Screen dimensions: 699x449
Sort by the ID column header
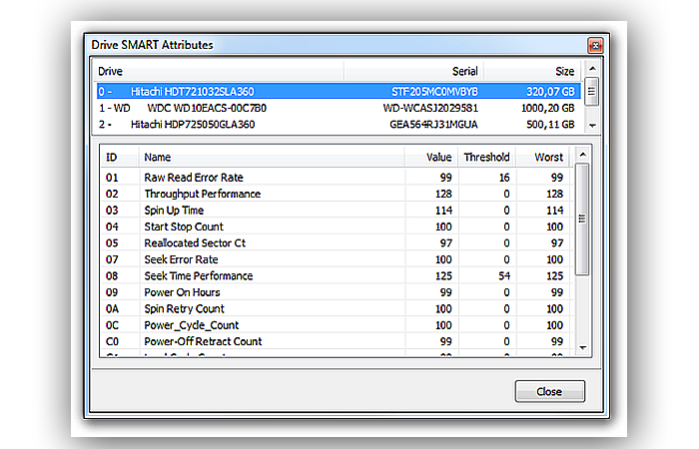click(119, 157)
